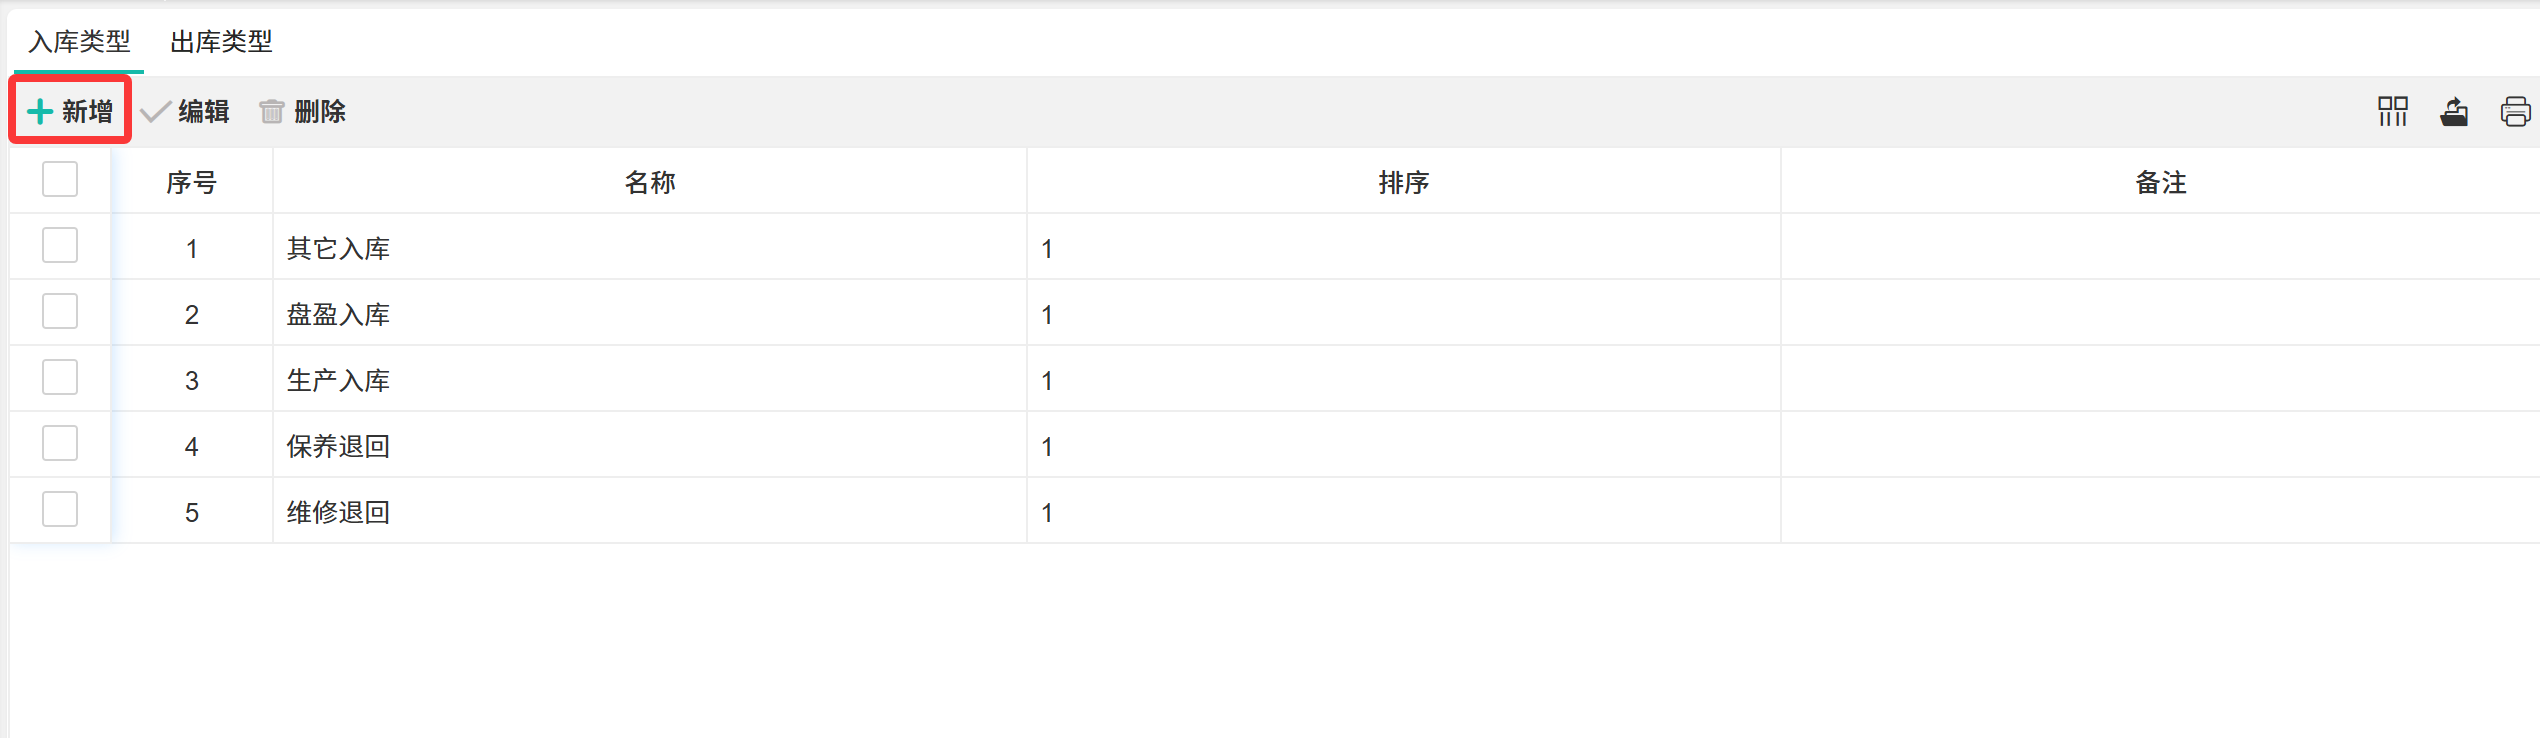
Task: Click the 名称 column header
Action: coord(650,182)
